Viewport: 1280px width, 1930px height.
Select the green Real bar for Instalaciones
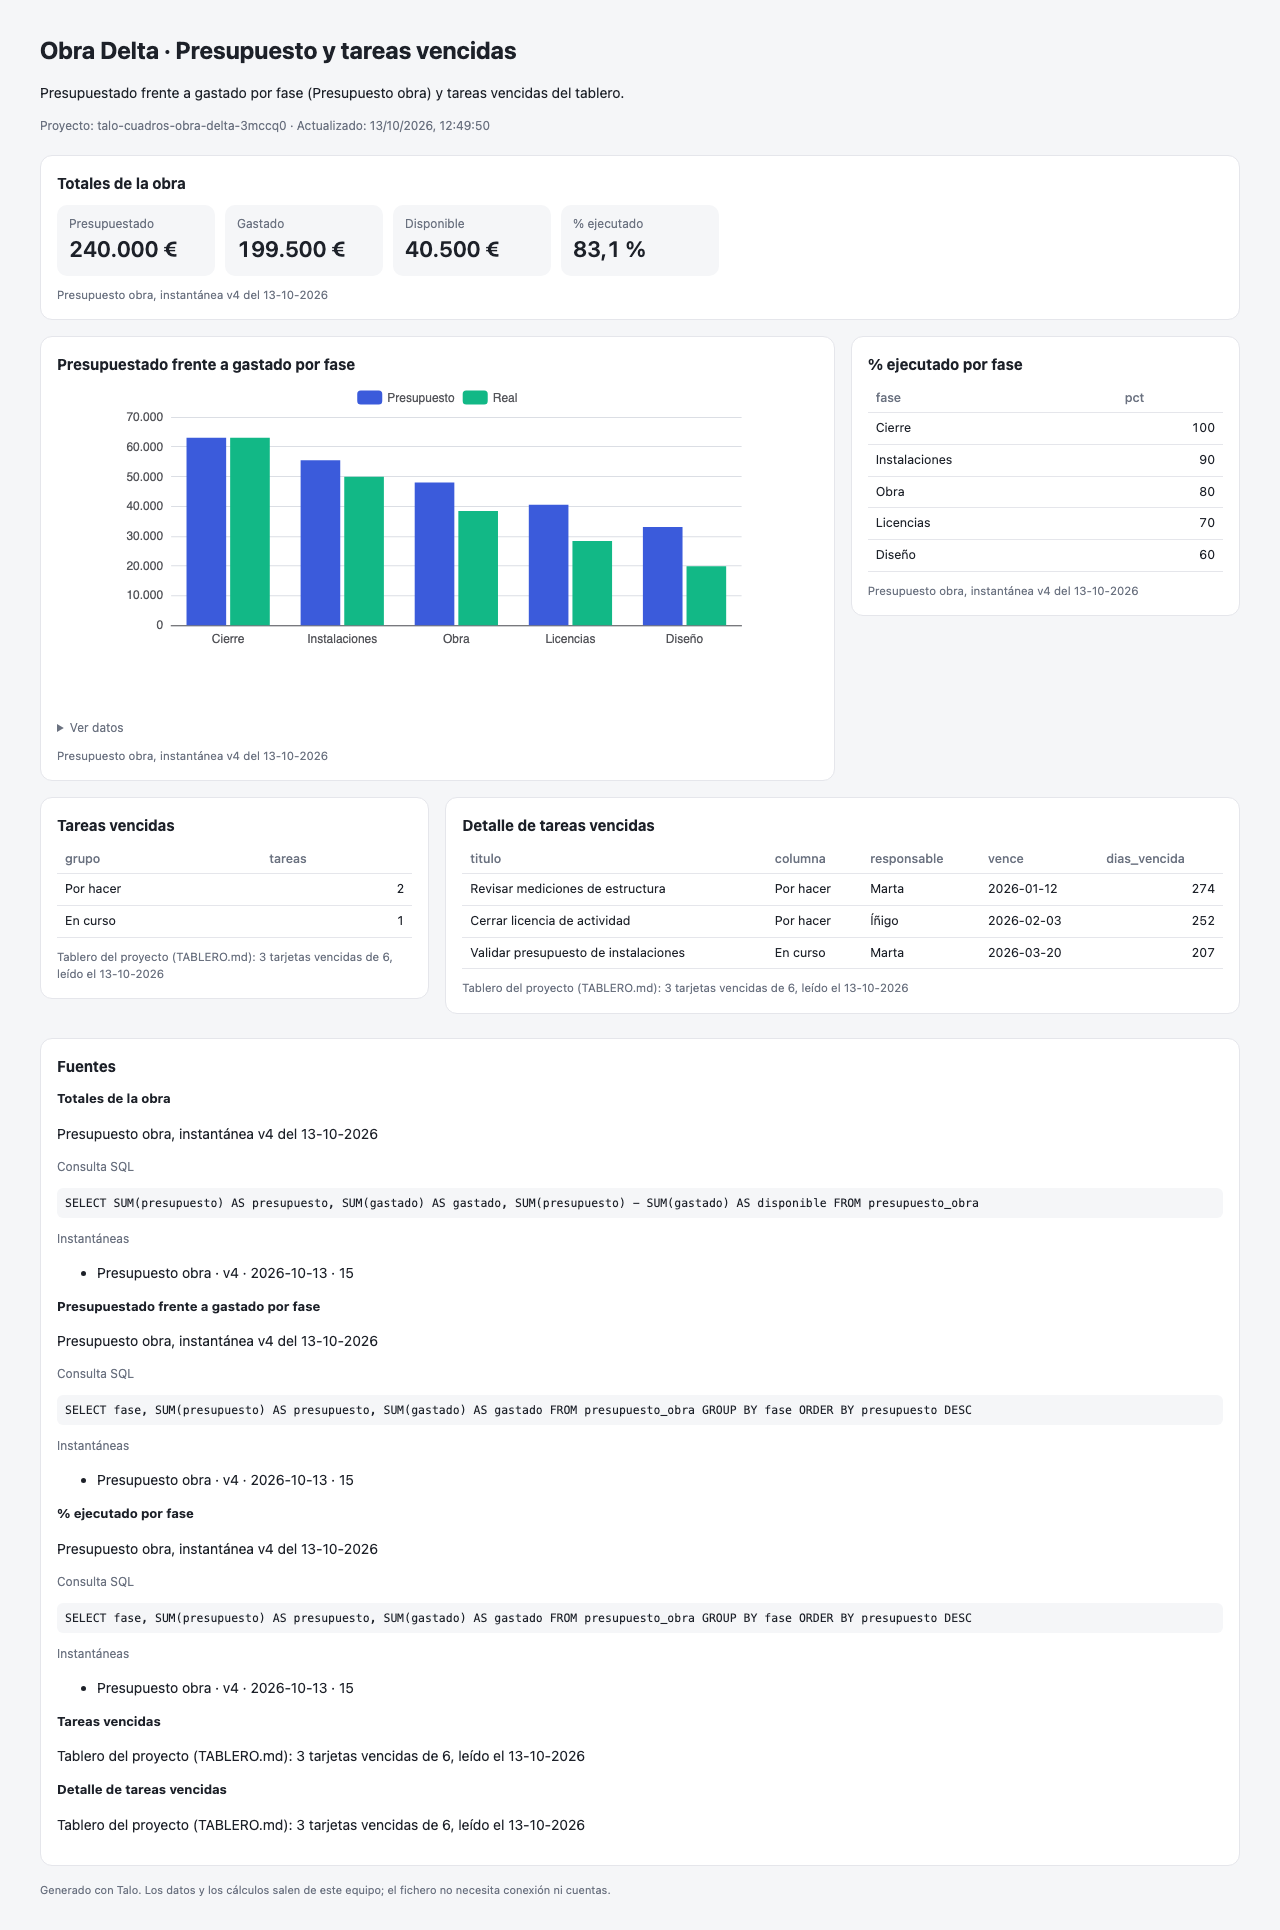[364, 551]
